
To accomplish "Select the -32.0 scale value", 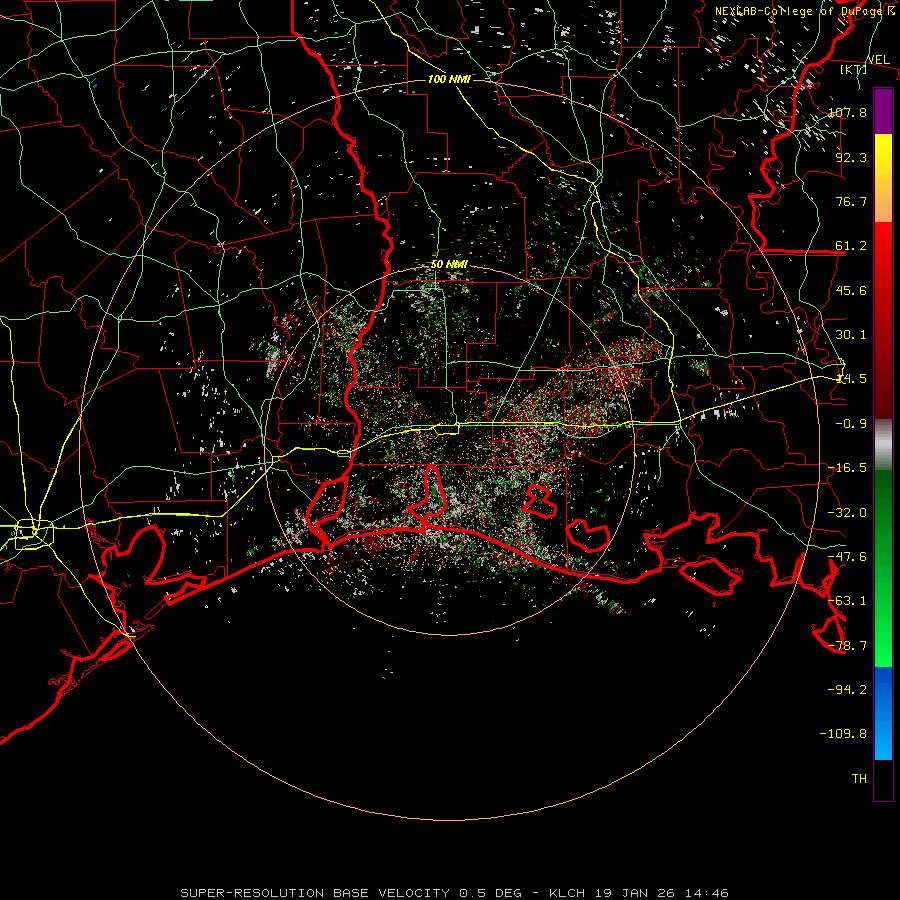I will point(847,513).
